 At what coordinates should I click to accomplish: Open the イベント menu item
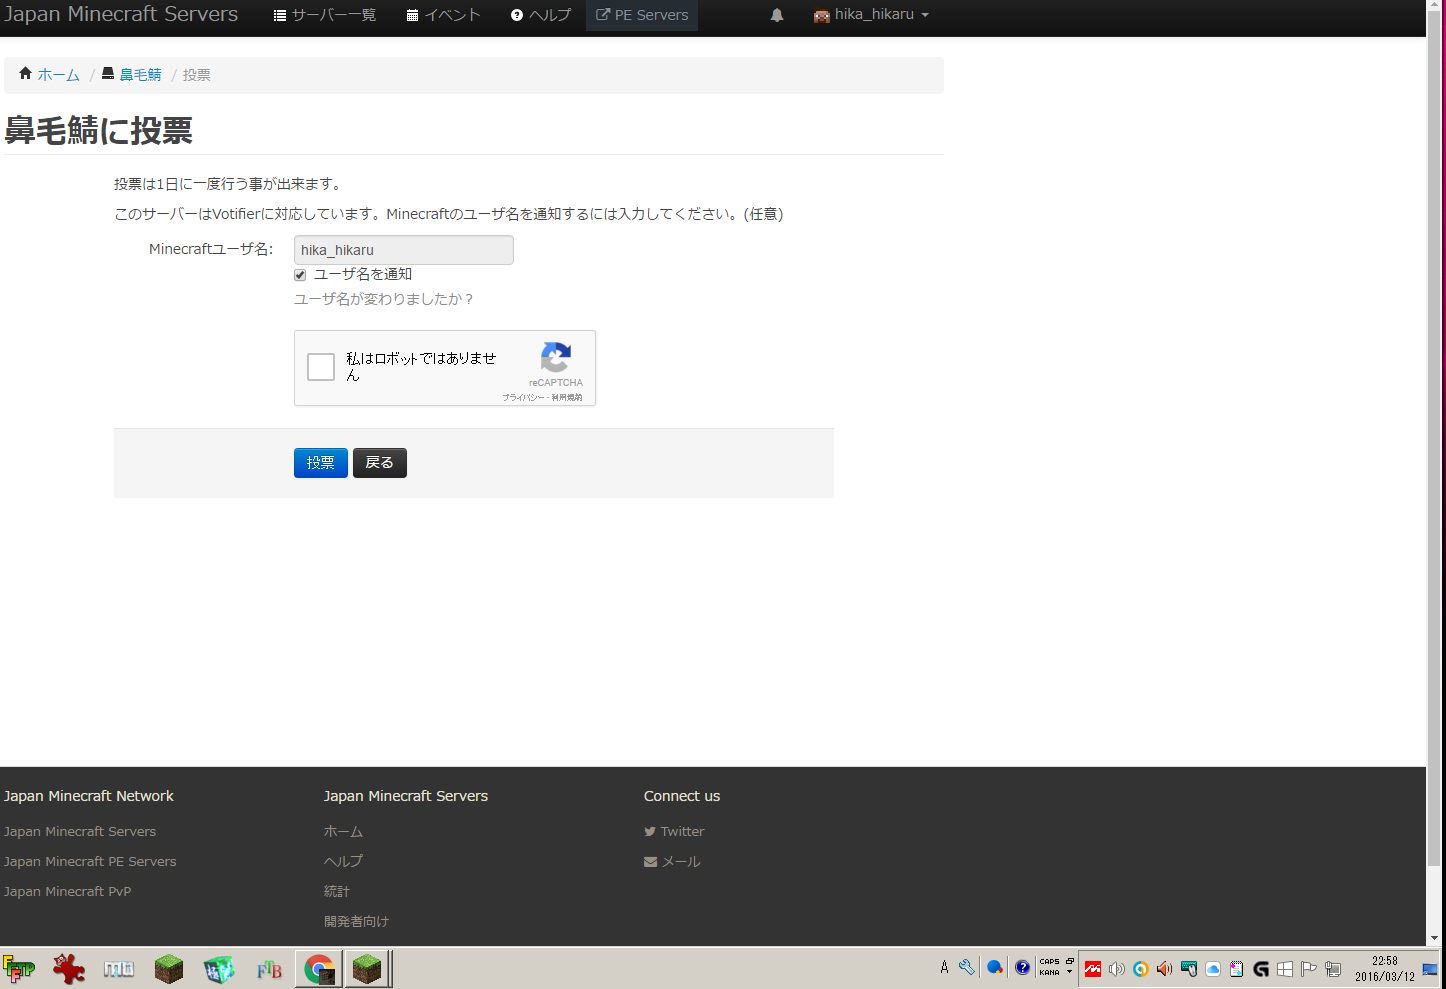coord(444,15)
